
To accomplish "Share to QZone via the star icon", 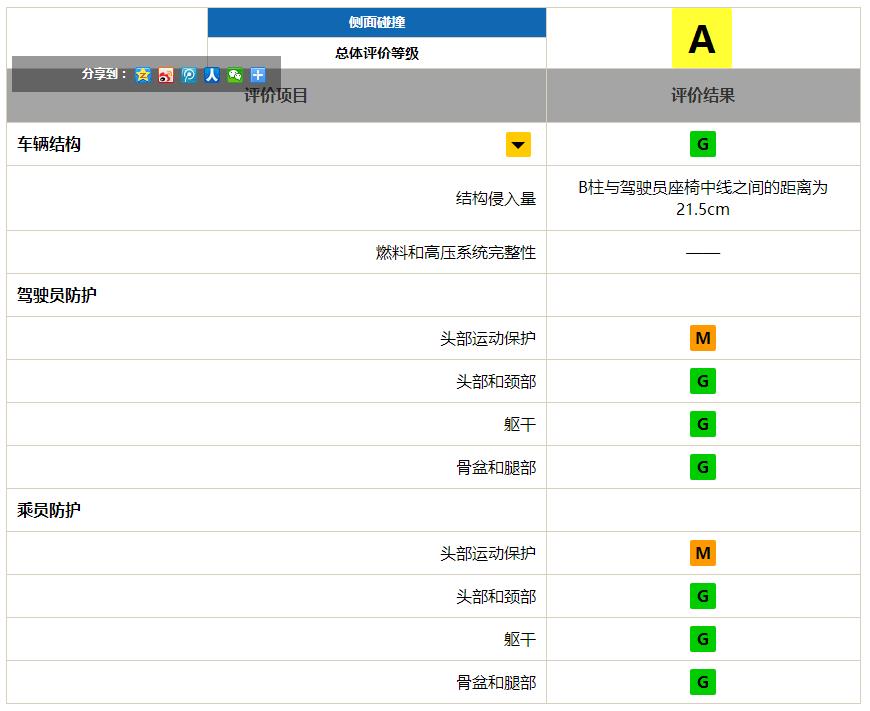I will pyautogui.click(x=143, y=75).
